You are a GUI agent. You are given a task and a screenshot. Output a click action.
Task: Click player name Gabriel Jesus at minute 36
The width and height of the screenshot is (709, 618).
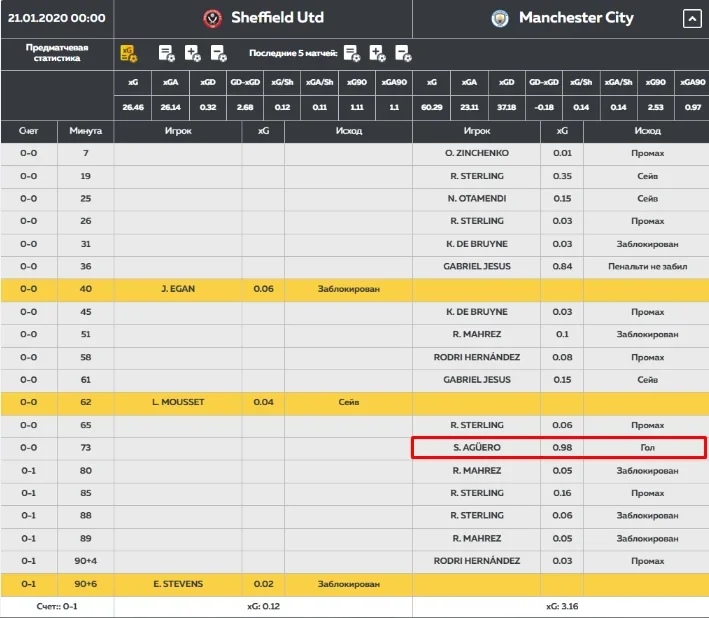[x=477, y=267]
